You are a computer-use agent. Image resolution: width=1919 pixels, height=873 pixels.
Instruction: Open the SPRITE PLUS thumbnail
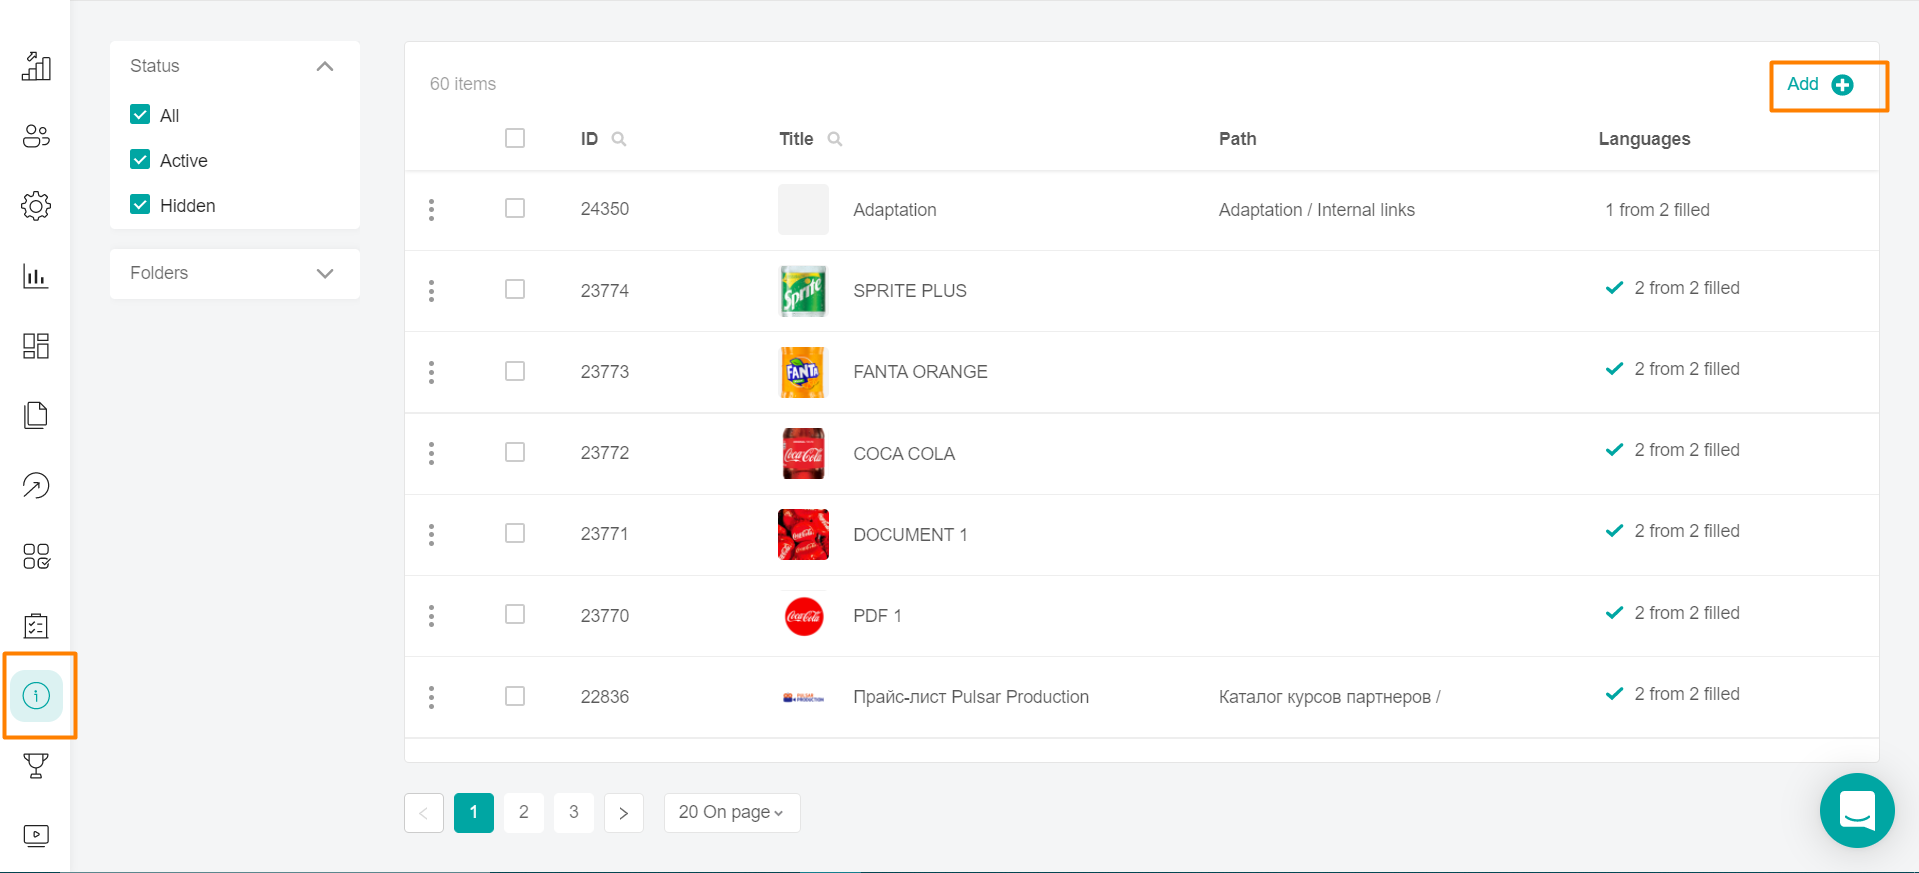[x=803, y=291]
